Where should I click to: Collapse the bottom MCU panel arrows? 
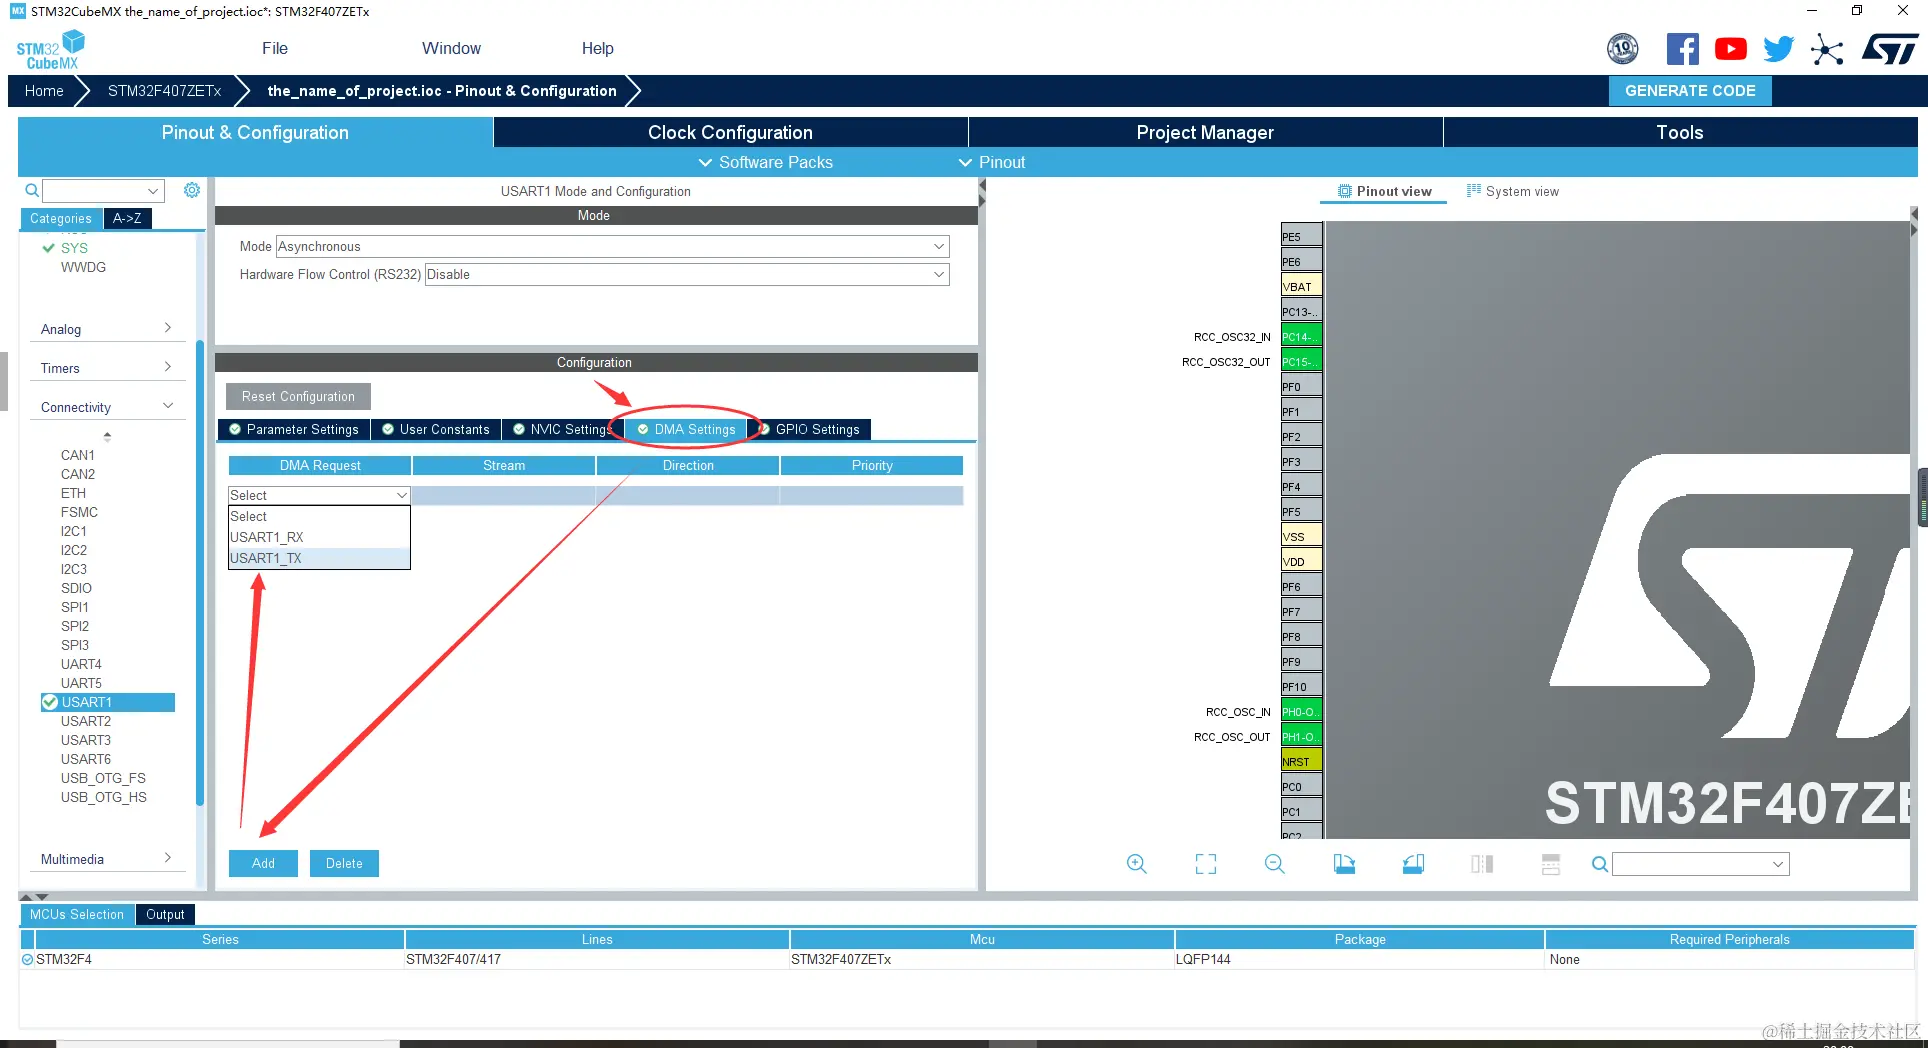pyautogui.click(x=34, y=897)
